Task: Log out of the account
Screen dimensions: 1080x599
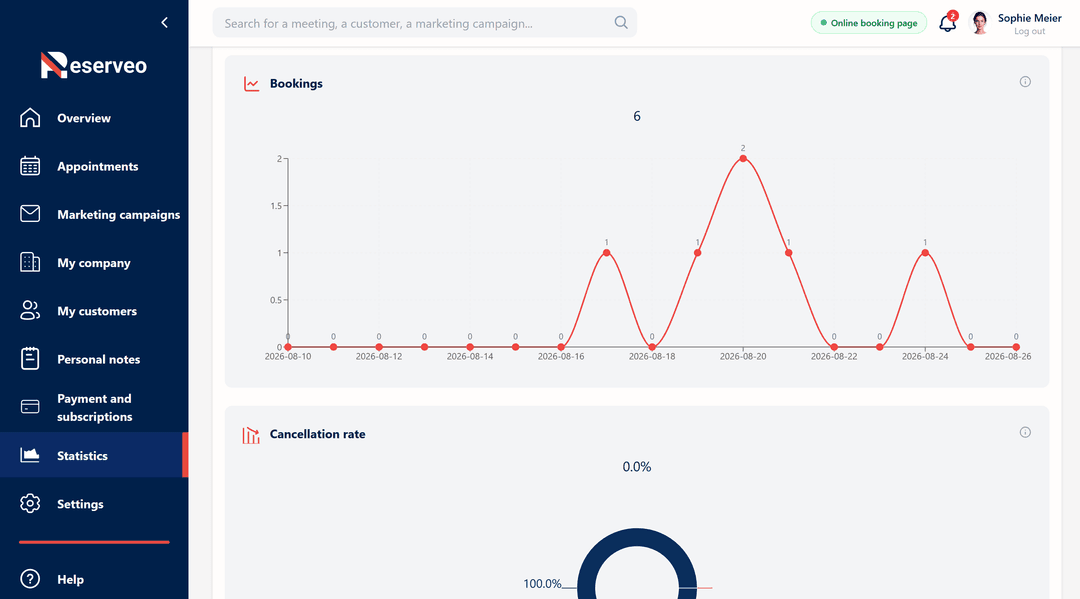Action: point(1029,32)
